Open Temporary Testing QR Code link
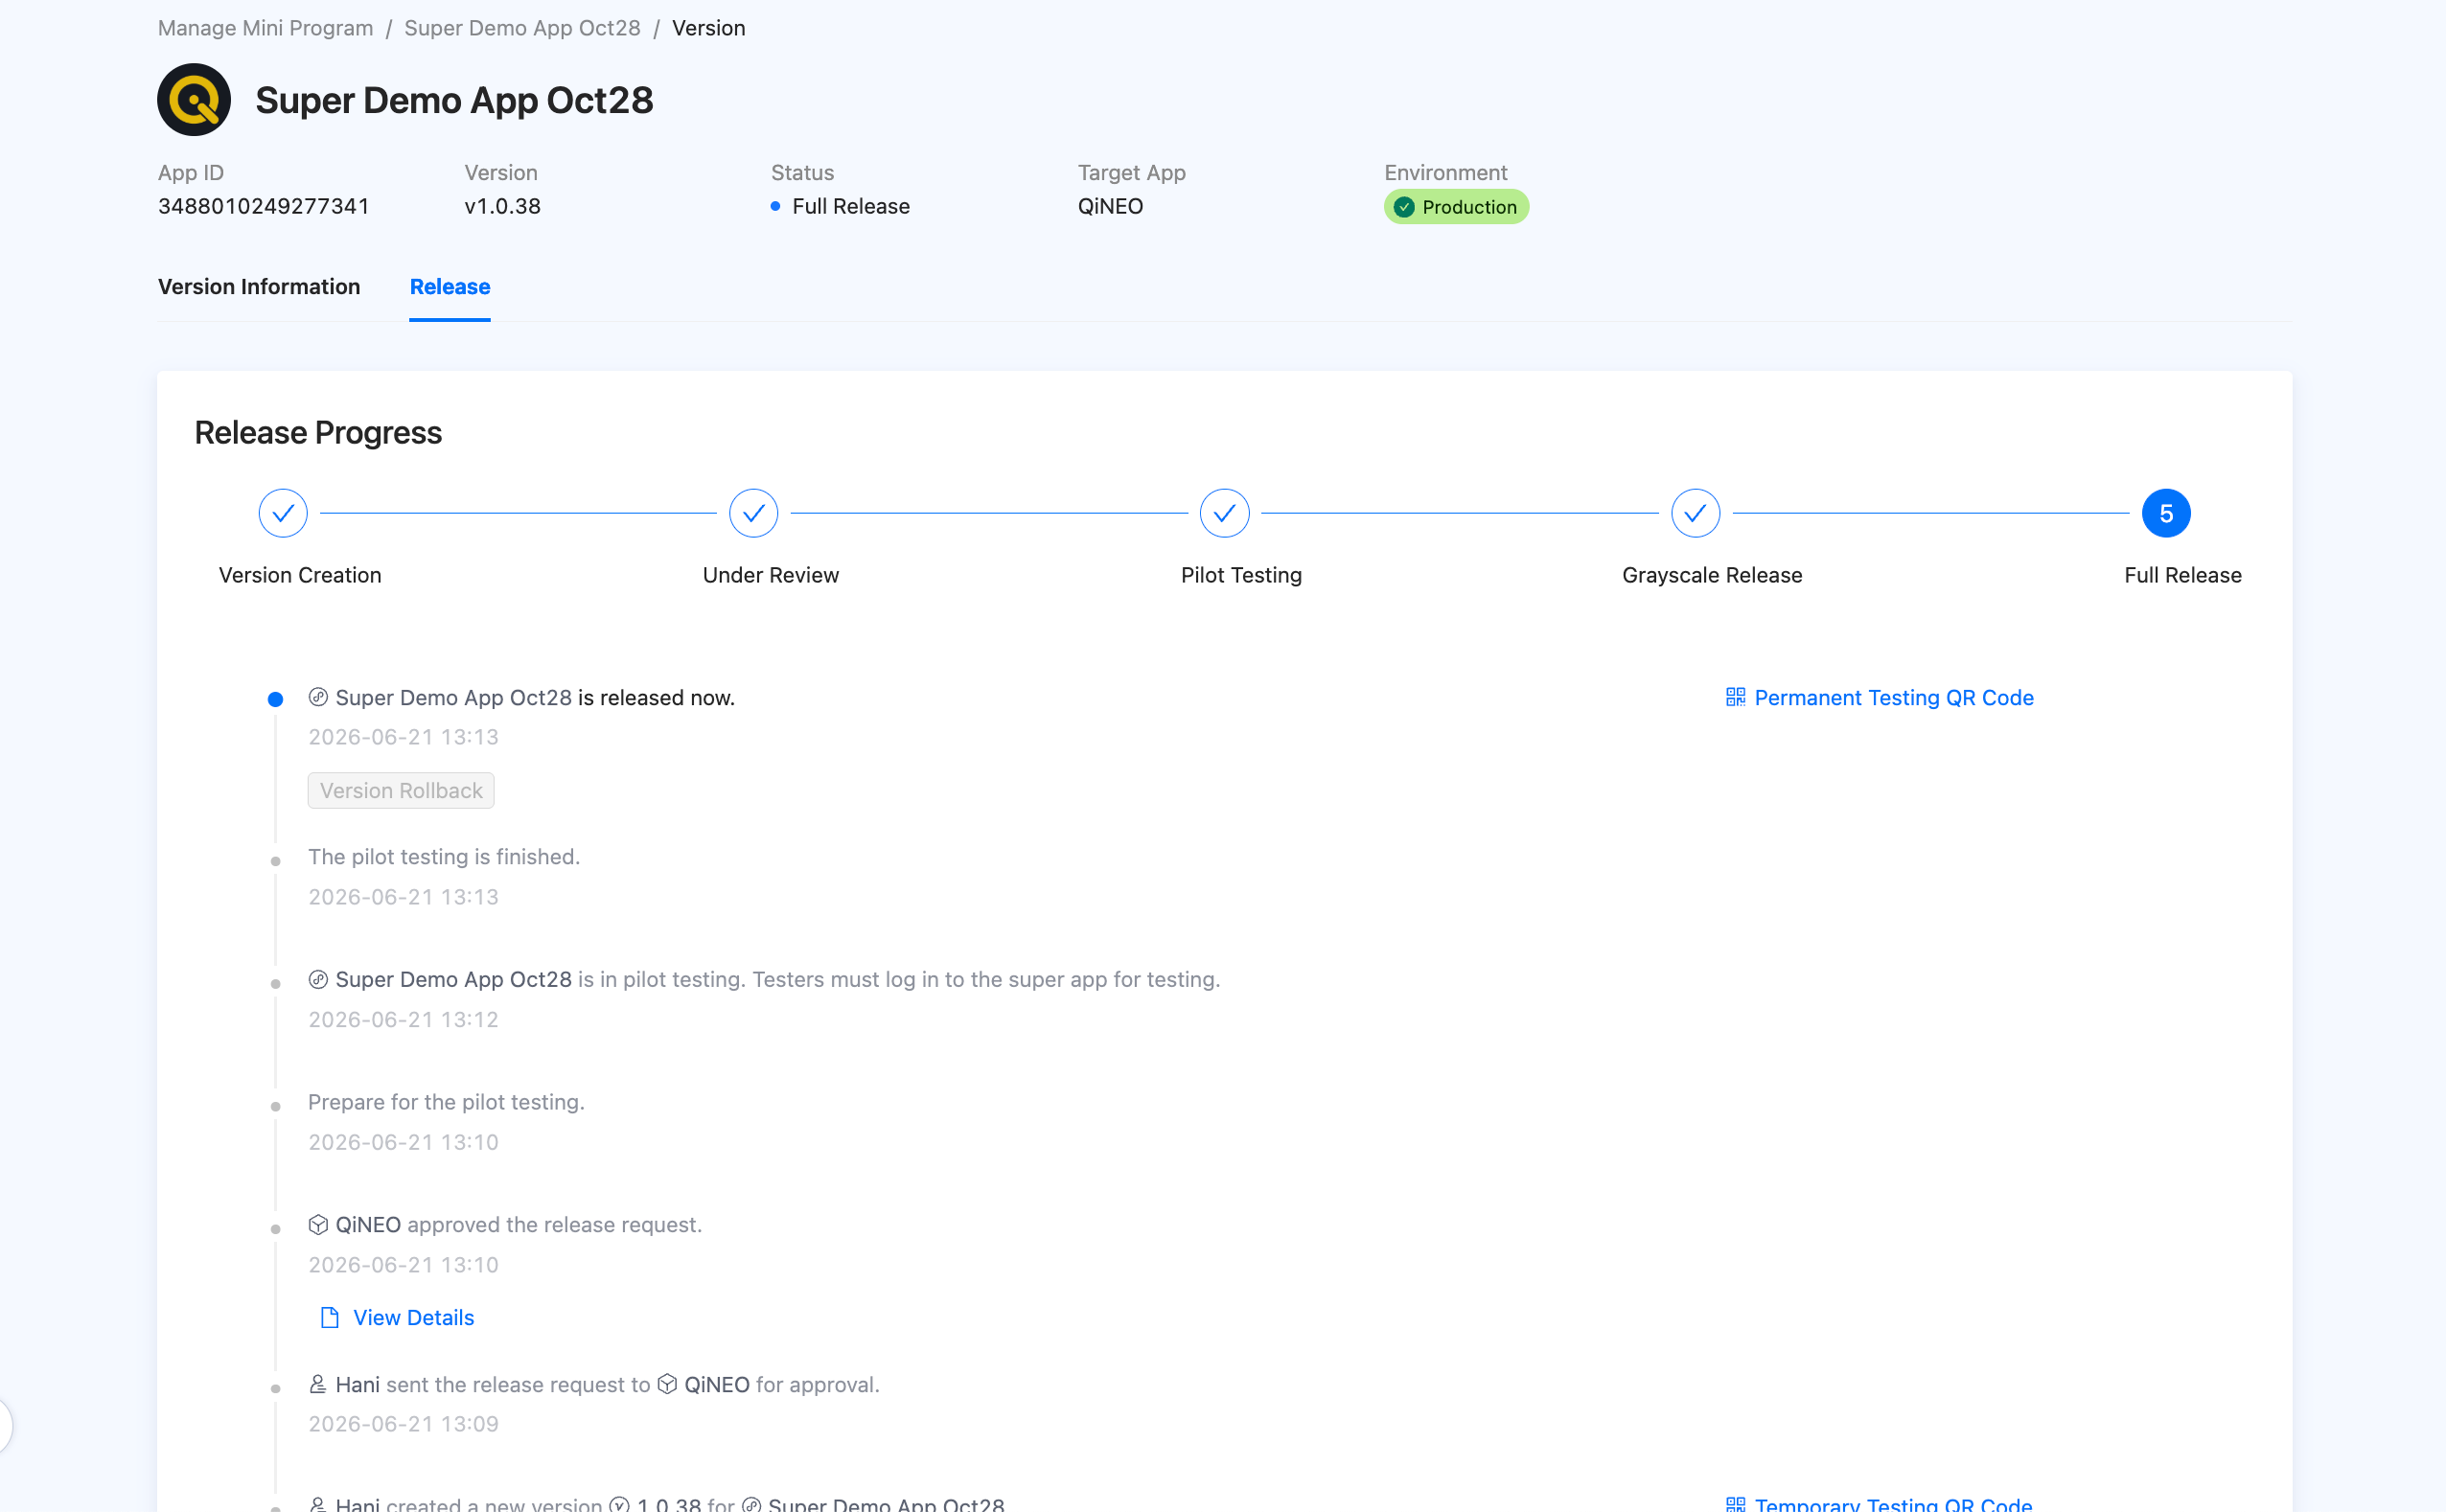This screenshot has width=2446, height=1512. coord(1893,1503)
